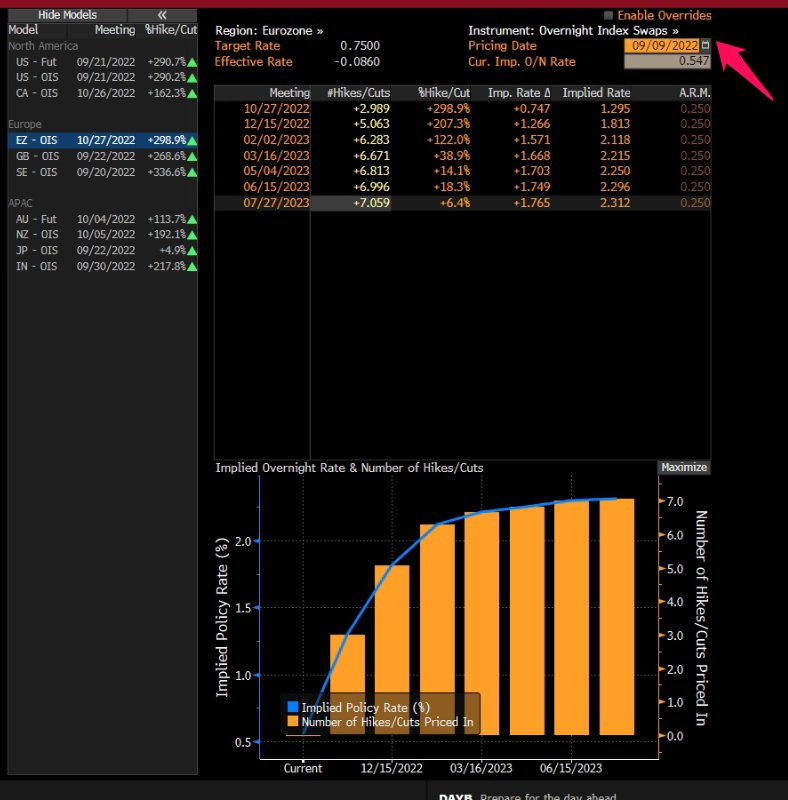
Task: Click the green up arrow on GB - OIS row
Action: (x=192, y=157)
